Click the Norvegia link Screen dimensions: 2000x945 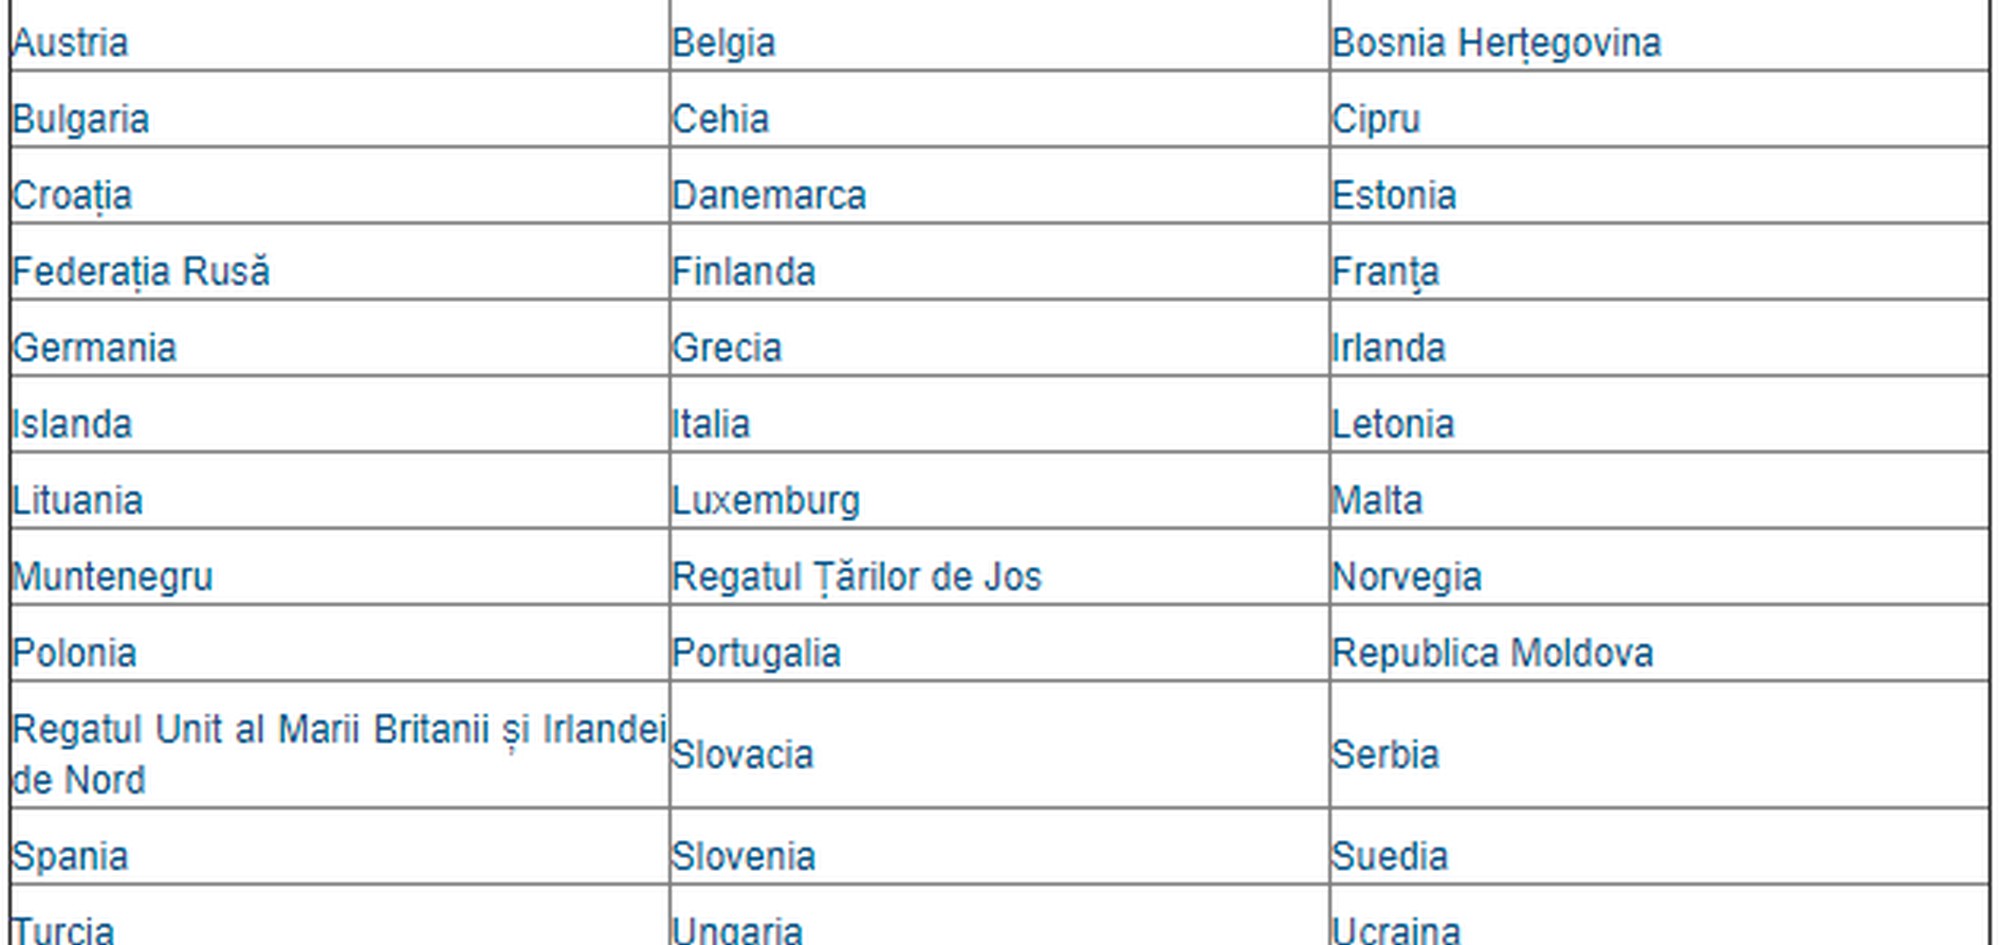pyautogui.click(x=1406, y=577)
